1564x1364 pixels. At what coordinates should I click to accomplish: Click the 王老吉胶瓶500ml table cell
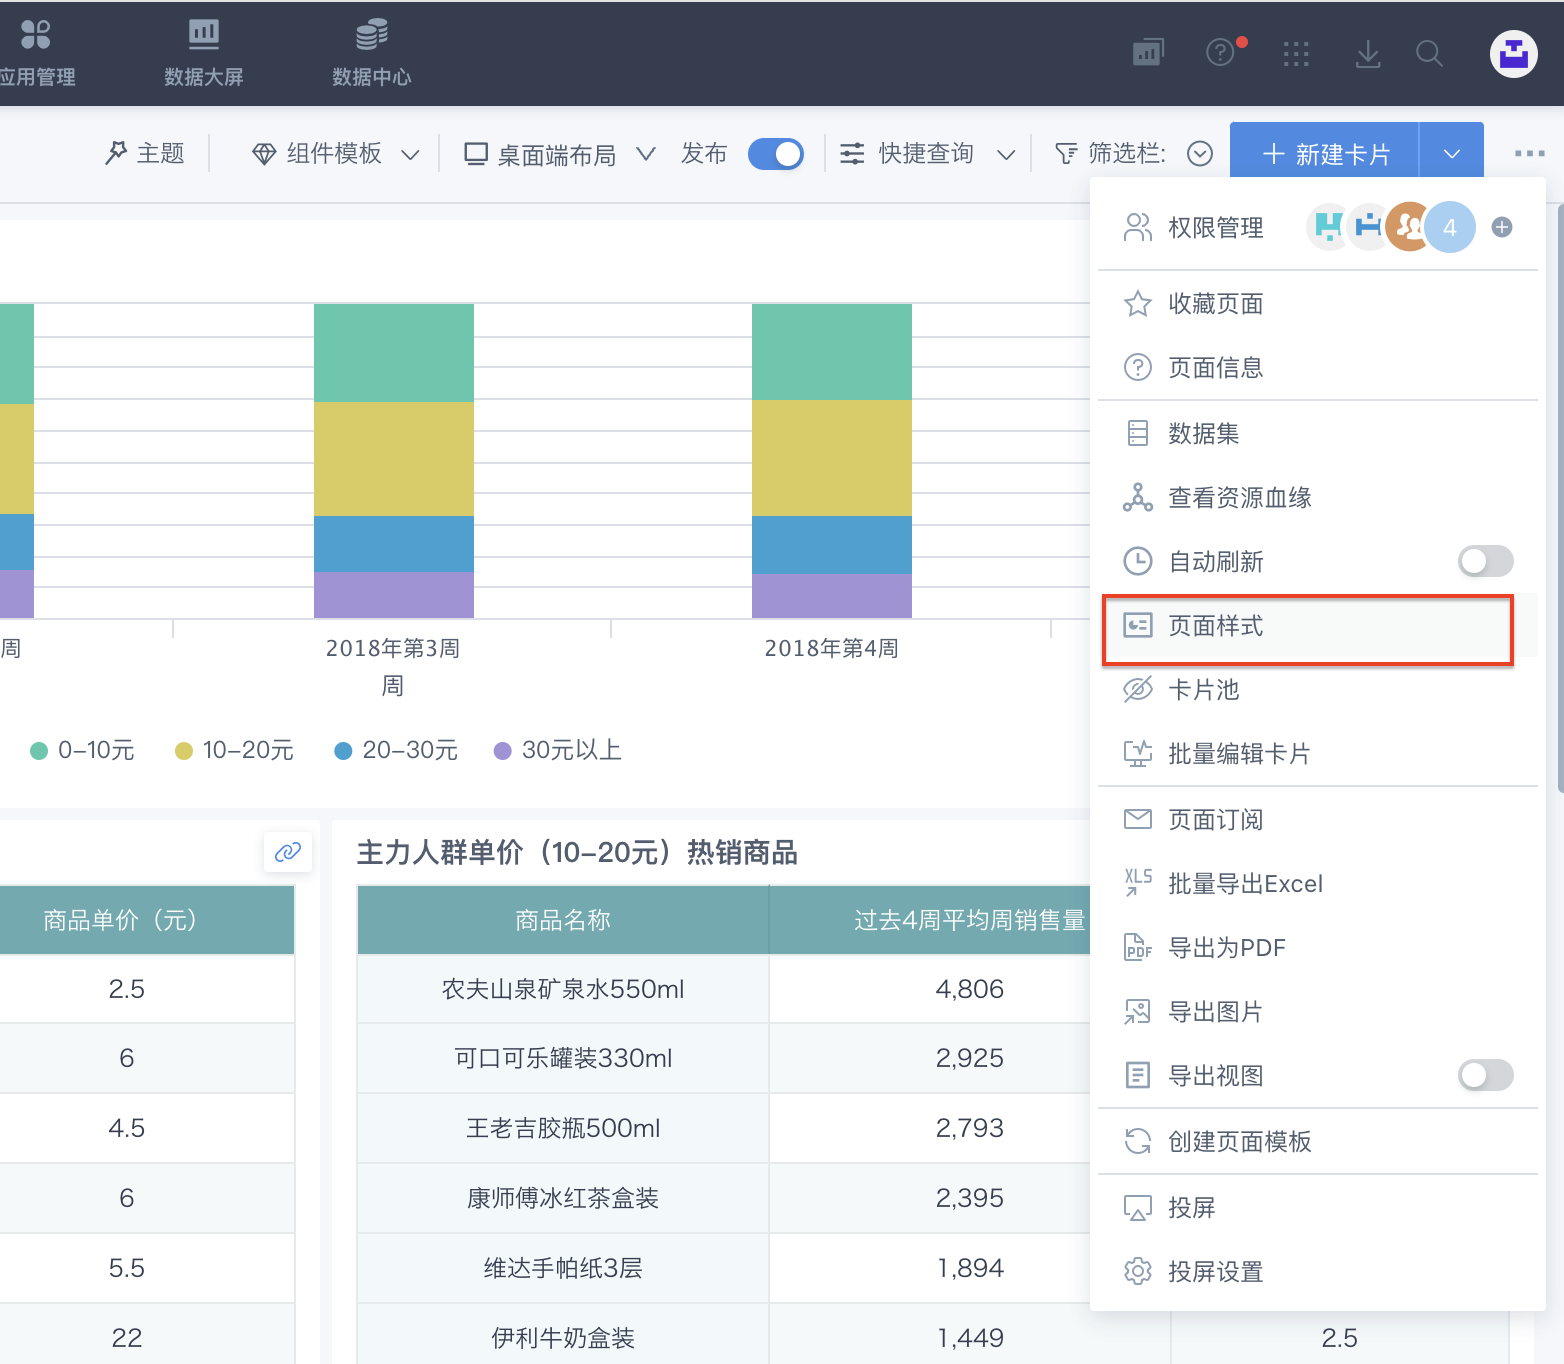click(x=563, y=1128)
